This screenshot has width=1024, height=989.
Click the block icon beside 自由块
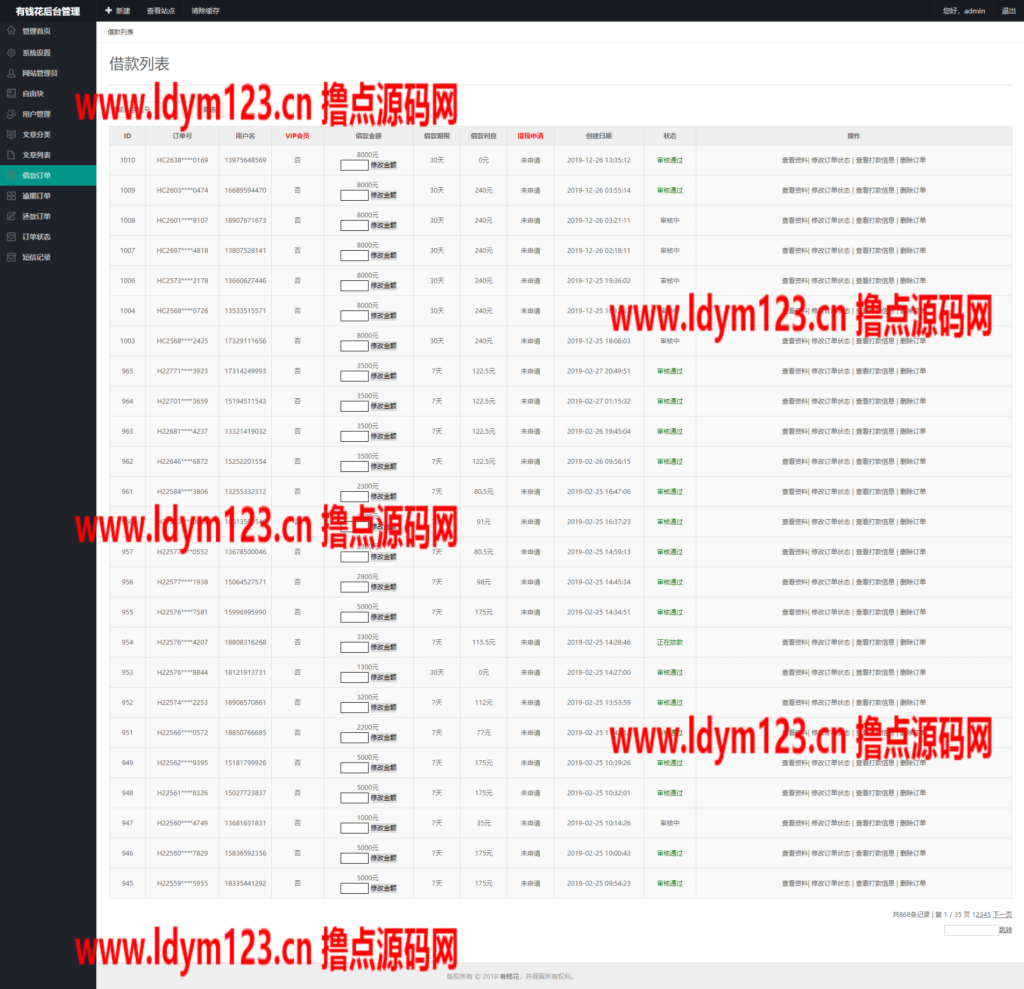[11, 93]
